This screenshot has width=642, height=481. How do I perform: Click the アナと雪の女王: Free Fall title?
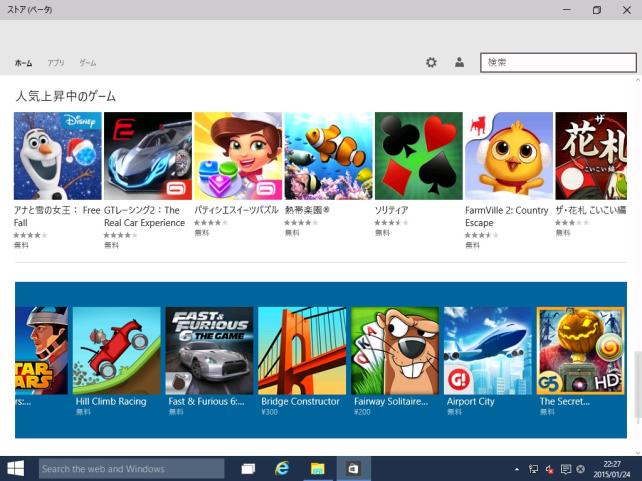tap(57, 217)
